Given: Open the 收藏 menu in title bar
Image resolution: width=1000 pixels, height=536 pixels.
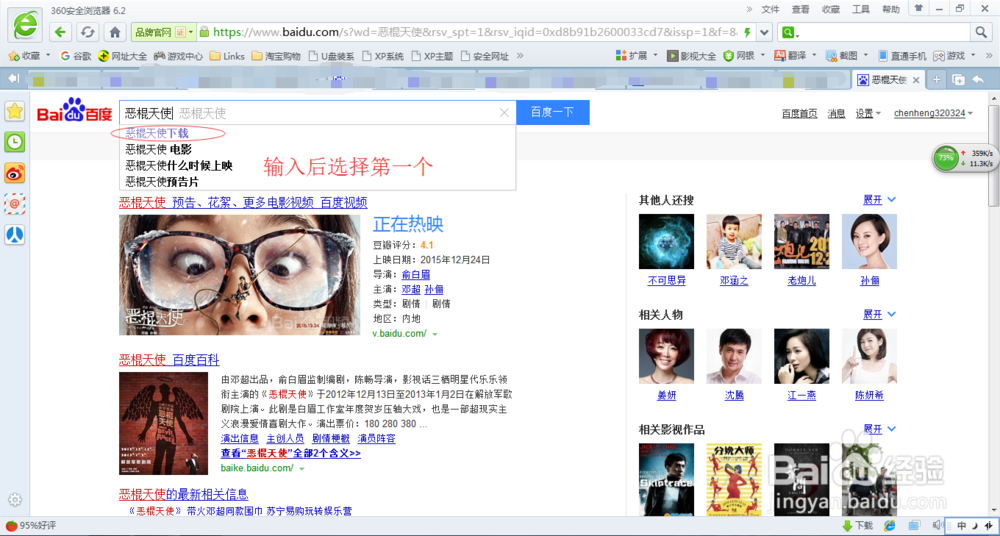Looking at the screenshot, I should tap(831, 9).
